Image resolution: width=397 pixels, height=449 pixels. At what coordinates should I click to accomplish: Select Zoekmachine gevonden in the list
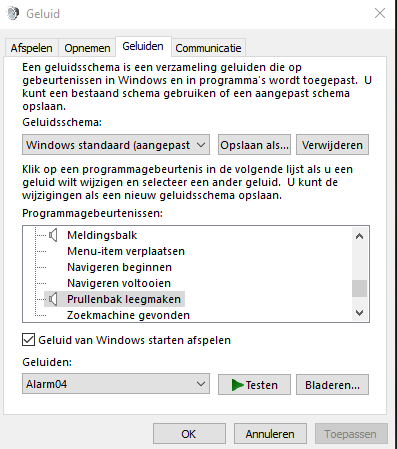coord(128,315)
